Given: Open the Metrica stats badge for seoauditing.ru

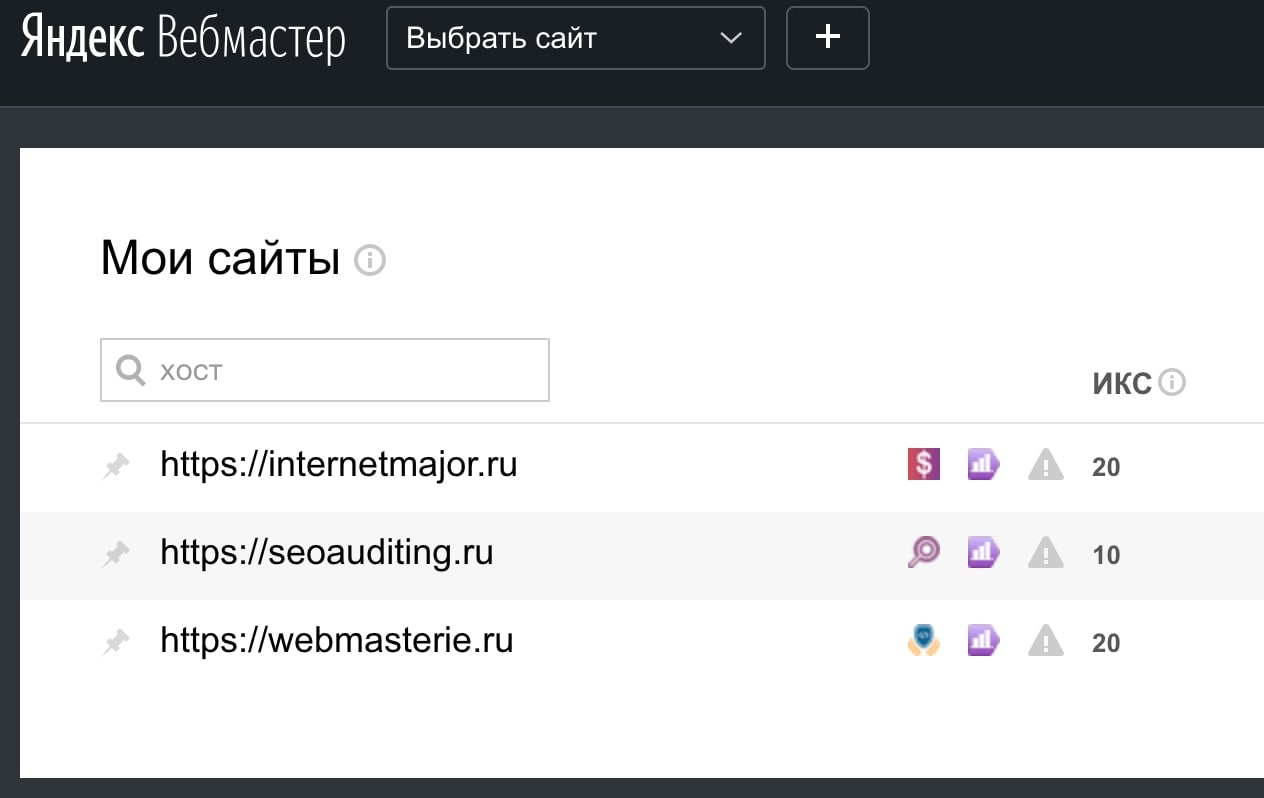Looking at the screenshot, I should [983, 552].
